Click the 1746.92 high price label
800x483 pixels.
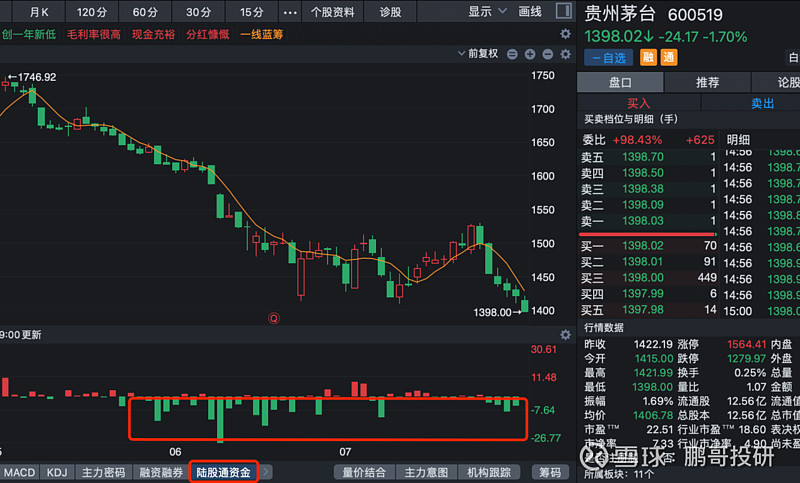pos(37,77)
